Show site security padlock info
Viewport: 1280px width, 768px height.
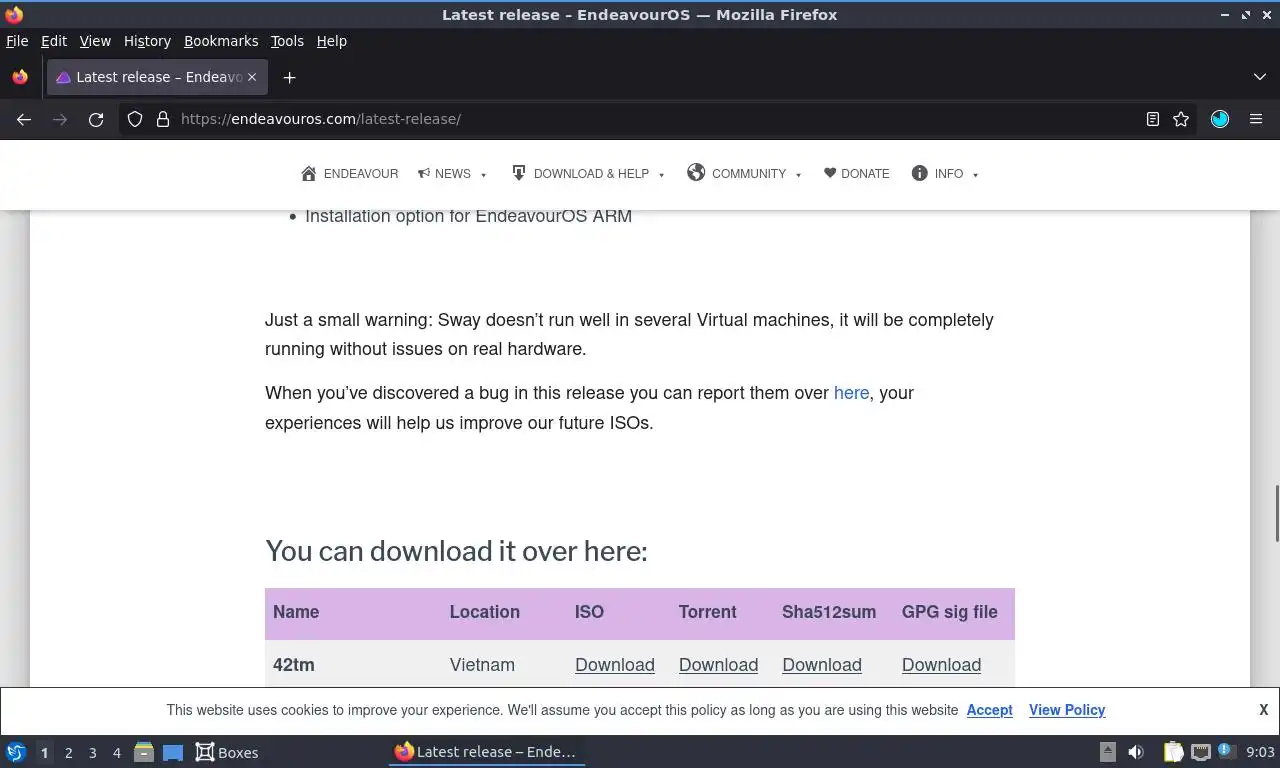tap(163, 119)
